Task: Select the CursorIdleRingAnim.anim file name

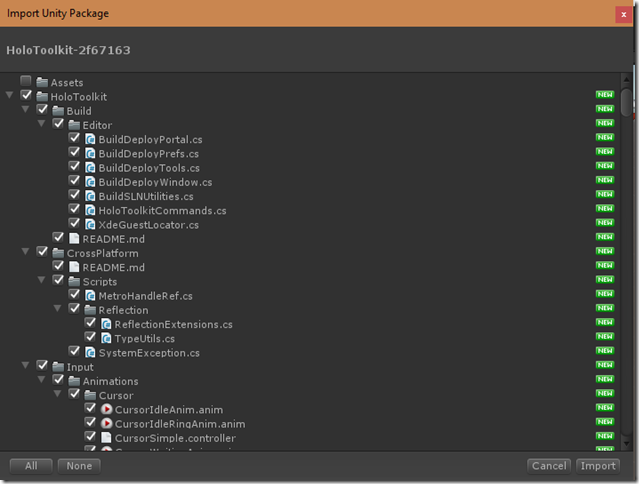Action: click(180, 424)
